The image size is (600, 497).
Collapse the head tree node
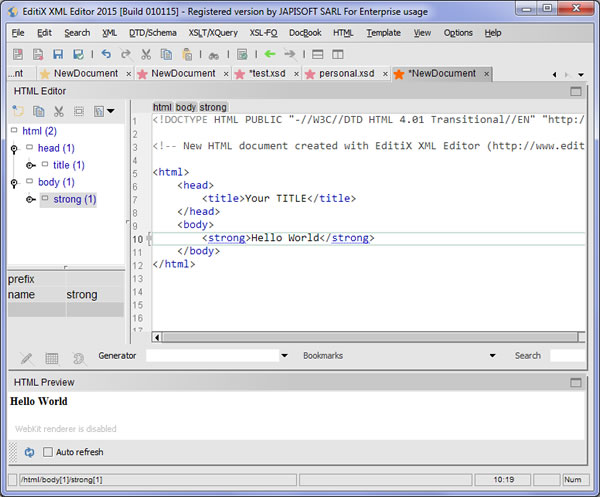coord(14,148)
